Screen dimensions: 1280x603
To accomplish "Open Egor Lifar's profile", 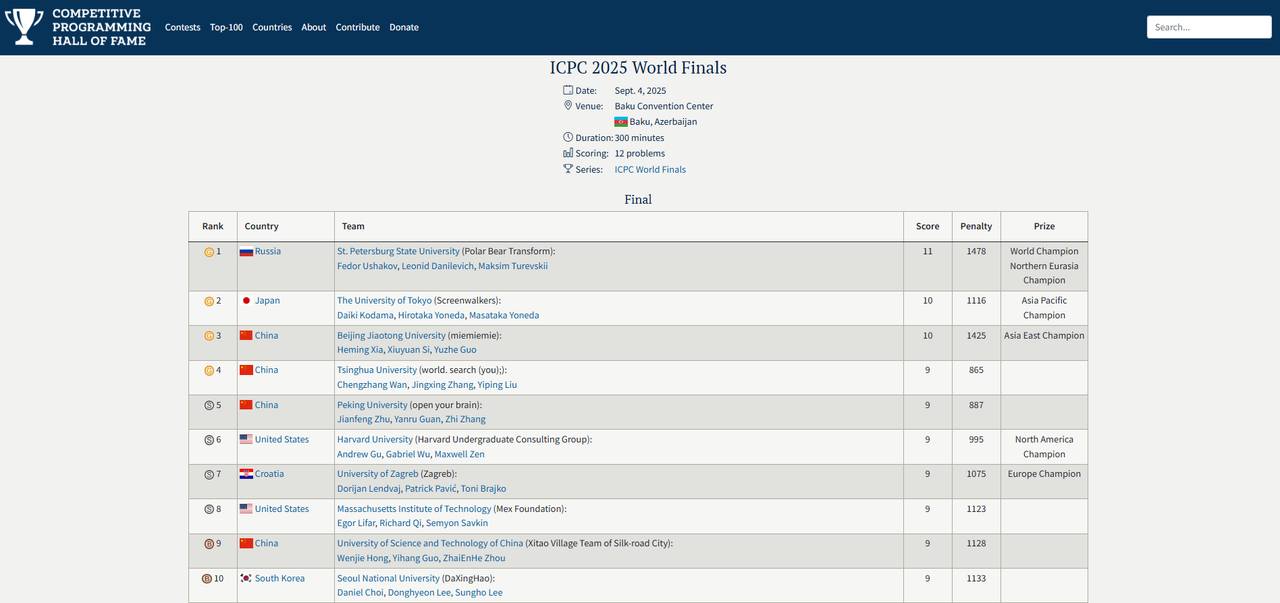I will click(x=356, y=523).
